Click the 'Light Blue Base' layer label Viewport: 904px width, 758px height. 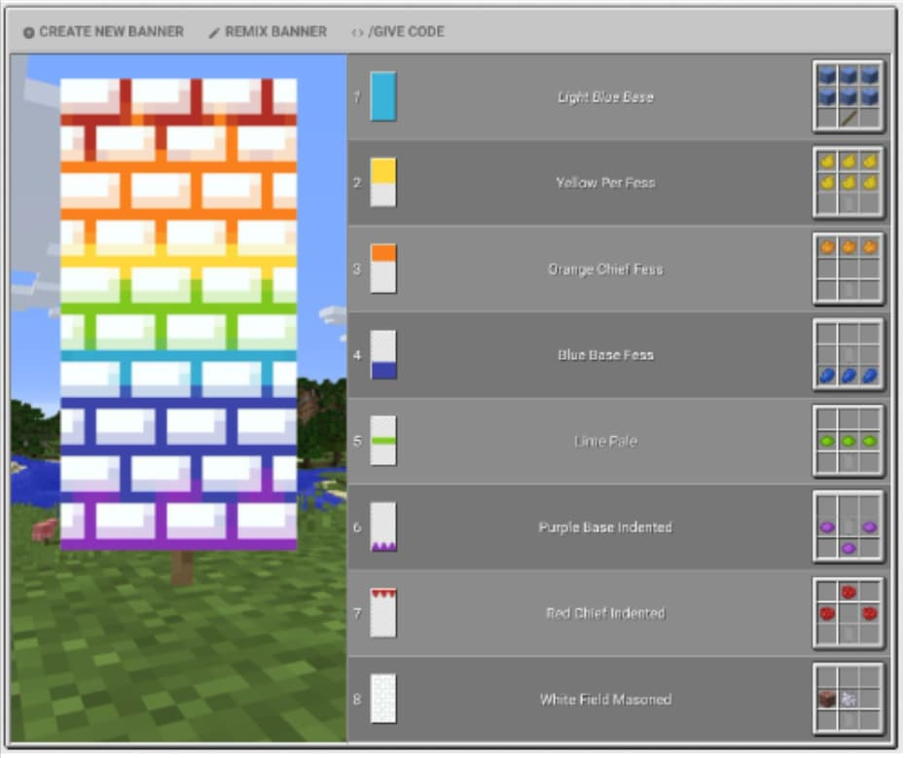(605, 97)
